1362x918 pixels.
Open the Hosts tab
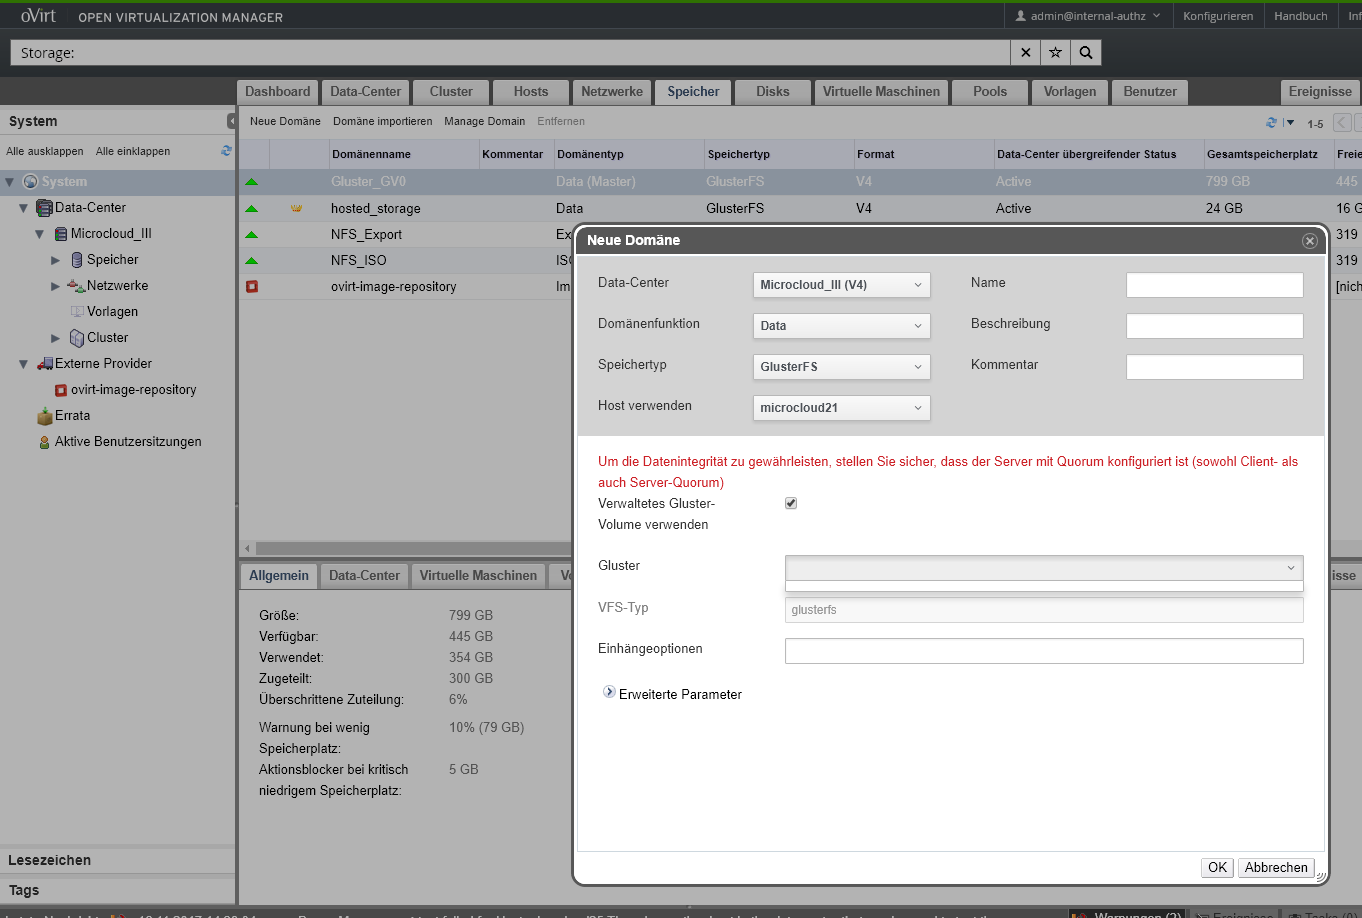tap(530, 92)
